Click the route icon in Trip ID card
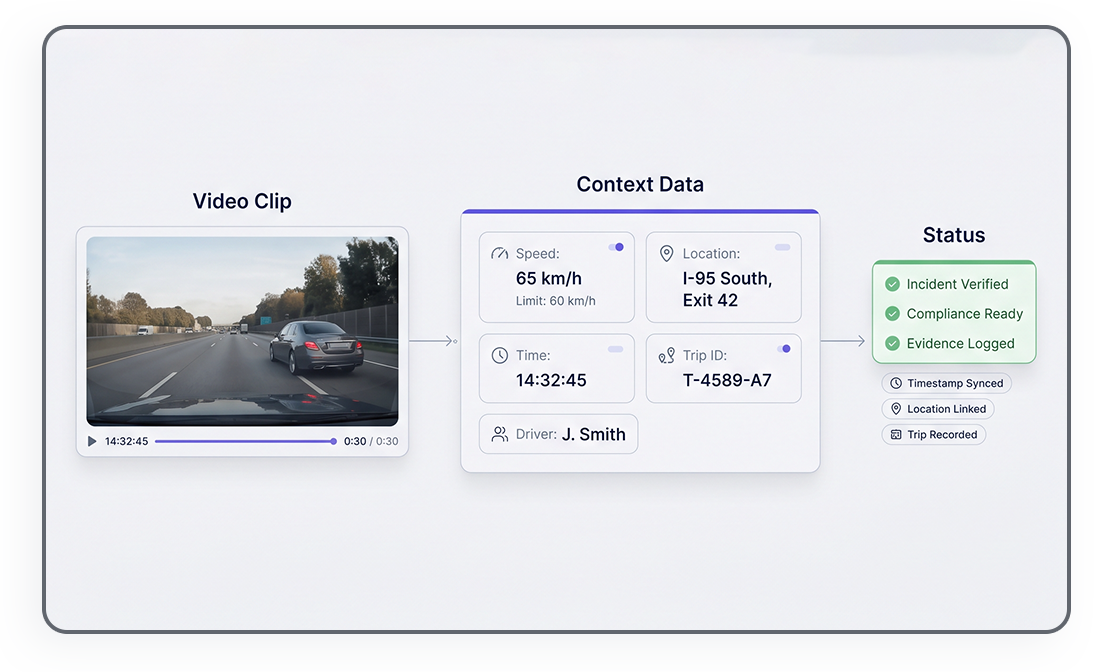1094x672 pixels. coord(666,355)
